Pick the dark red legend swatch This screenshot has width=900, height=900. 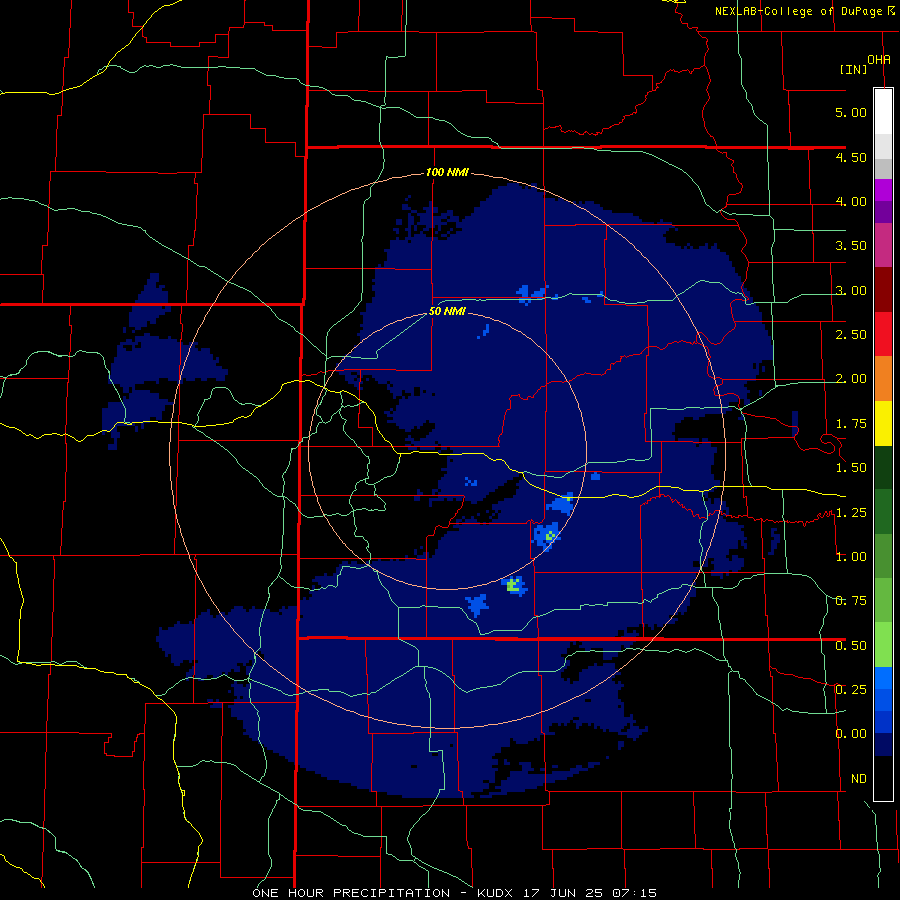tap(883, 290)
